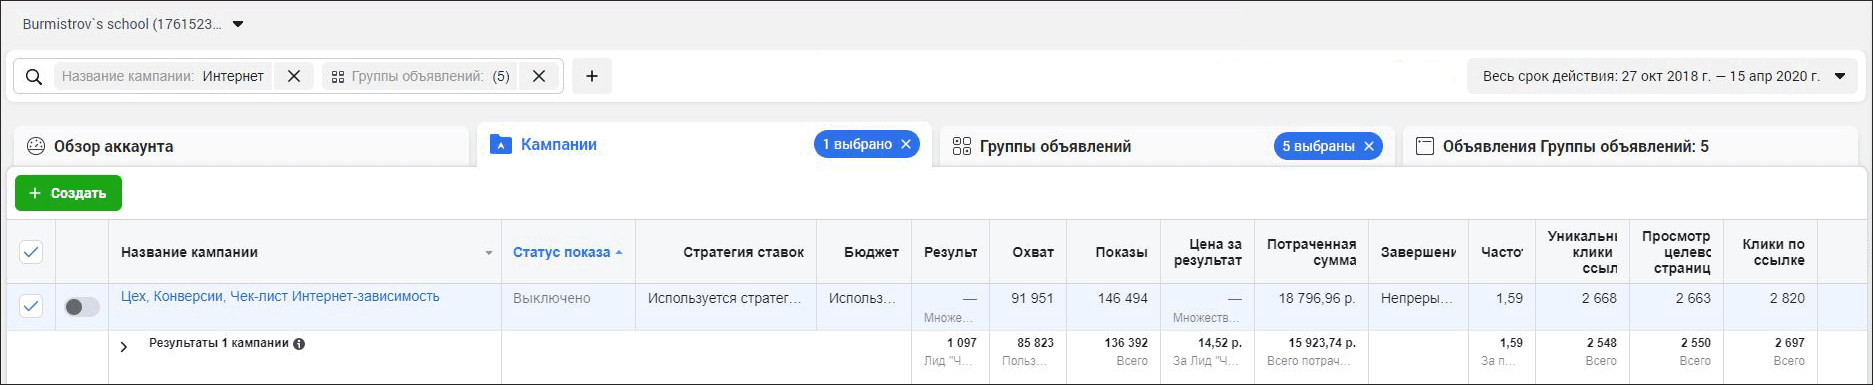The image size is (1873, 385).
Task: Remove the ad groups filter (5)
Action: 538,76
